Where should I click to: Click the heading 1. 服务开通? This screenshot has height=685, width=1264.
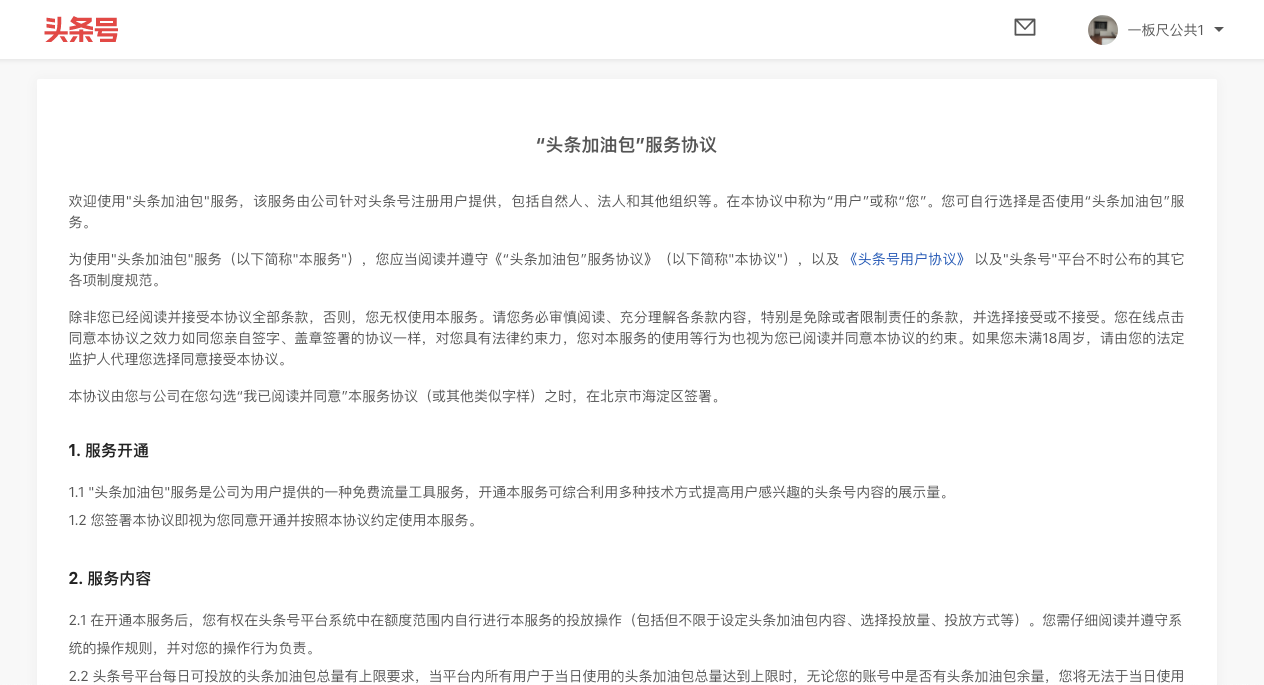(x=109, y=450)
